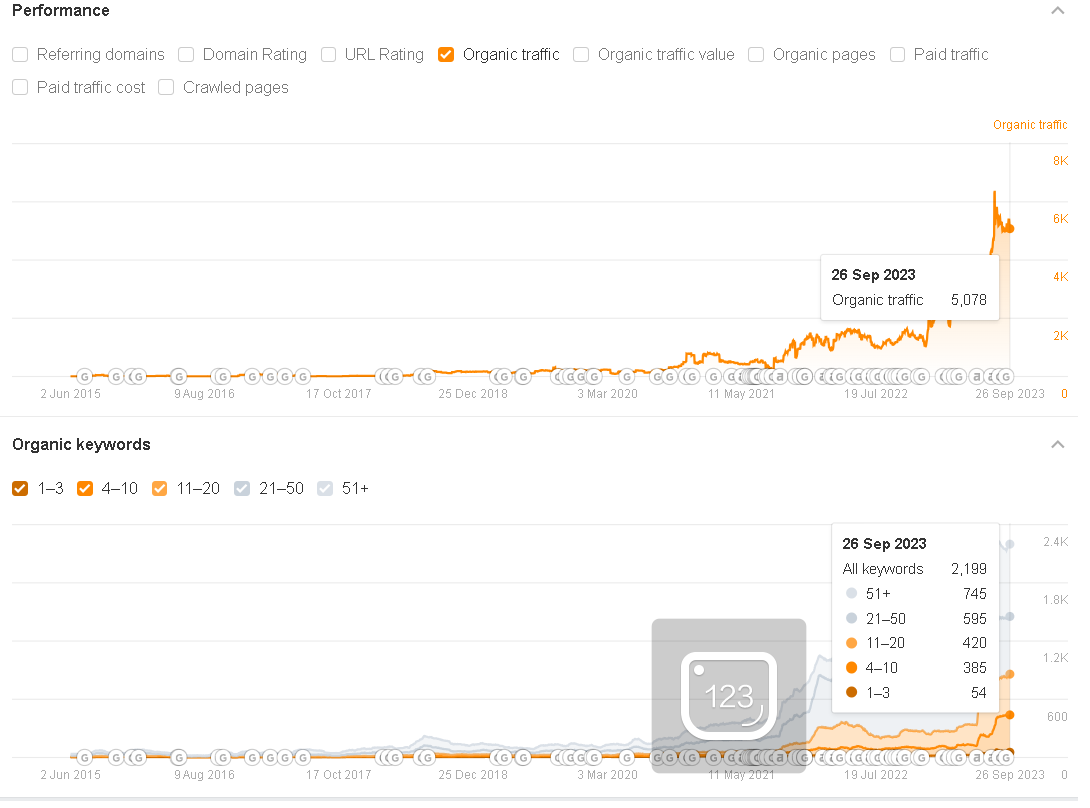Show Organic traffic value on chart
1090x808 pixels.
(581, 55)
